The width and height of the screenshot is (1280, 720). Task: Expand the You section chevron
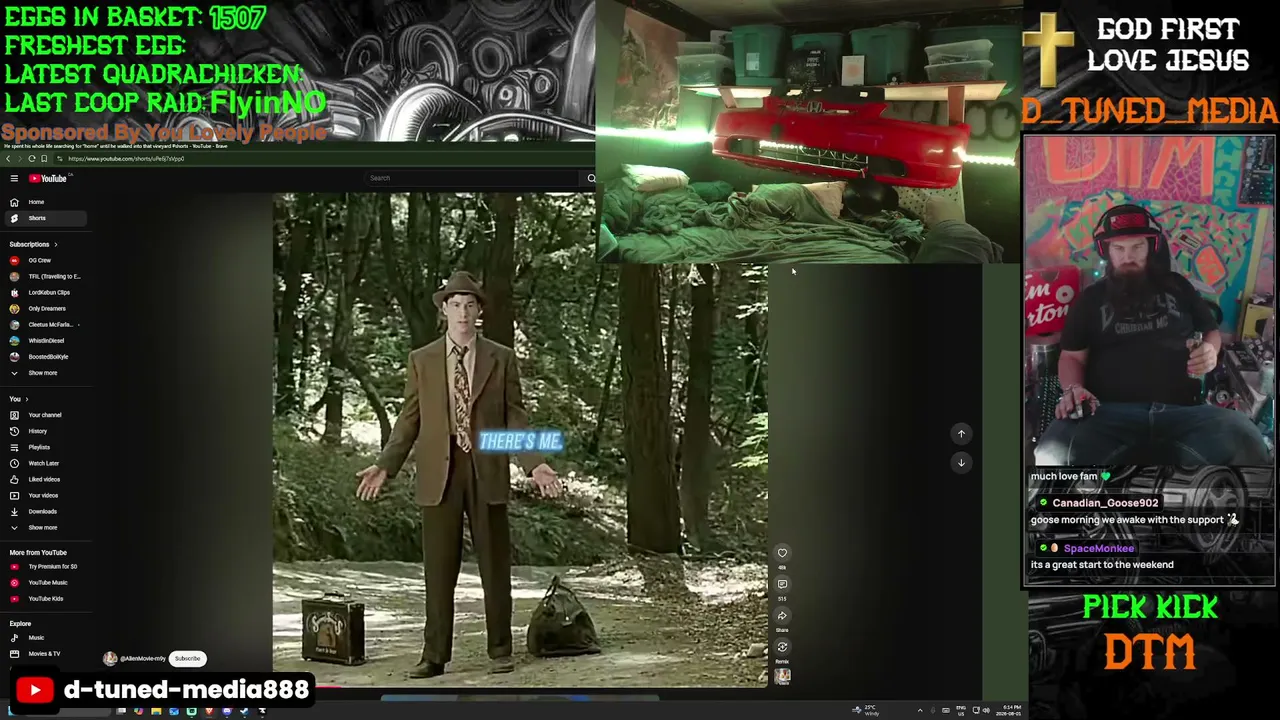26,399
